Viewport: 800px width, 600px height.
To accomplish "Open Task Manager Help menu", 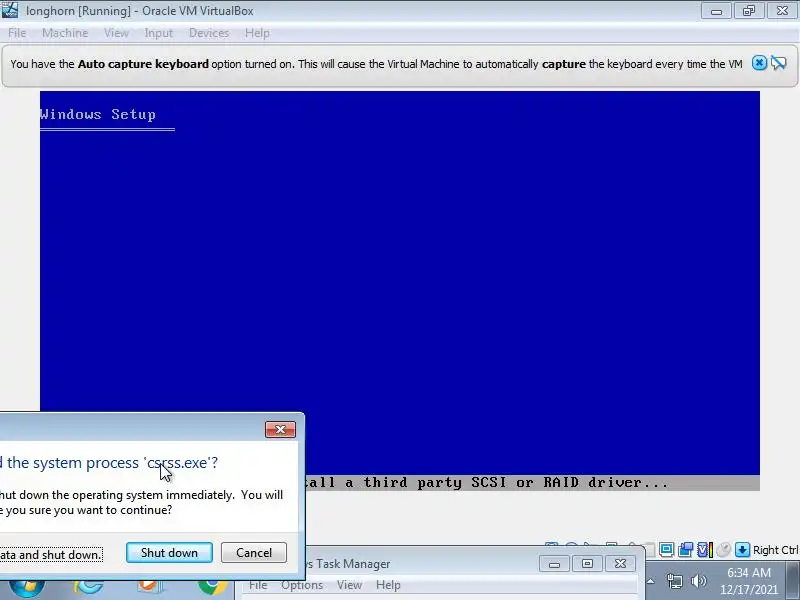I will pyautogui.click(x=388, y=585).
